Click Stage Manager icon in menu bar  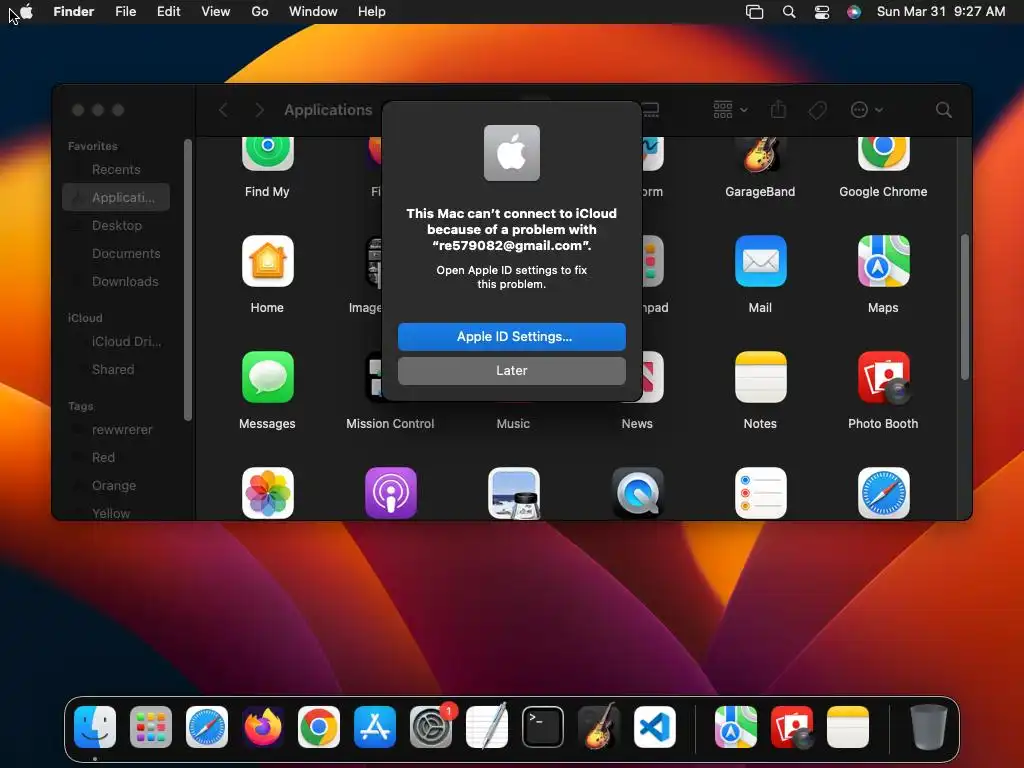click(x=754, y=12)
